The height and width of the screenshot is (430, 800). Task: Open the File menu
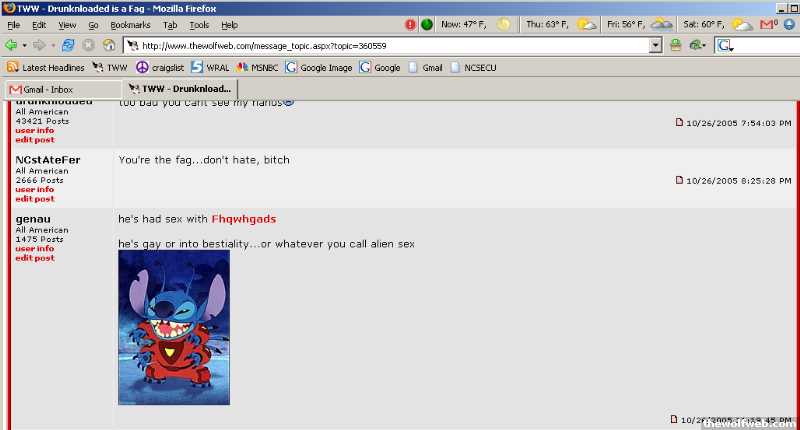tap(14, 25)
